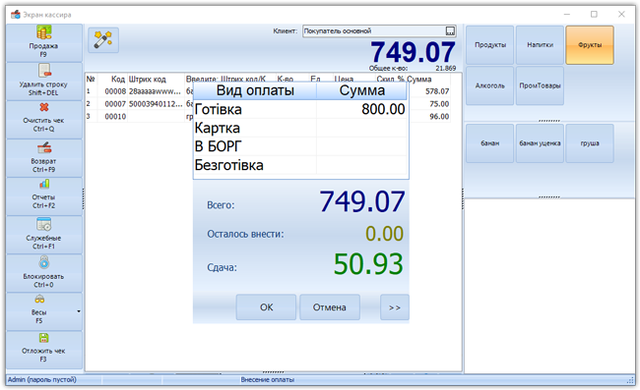
Task: Open Служебные service functions
Action: click(x=44, y=235)
